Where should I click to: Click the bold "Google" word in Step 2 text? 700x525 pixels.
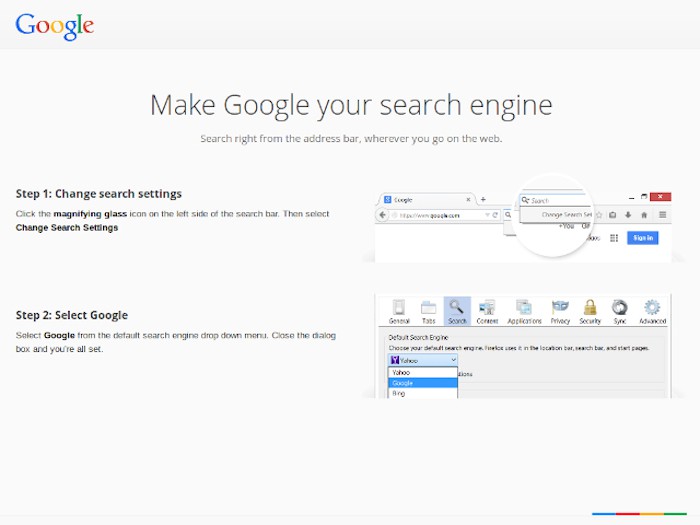[x=59, y=335]
